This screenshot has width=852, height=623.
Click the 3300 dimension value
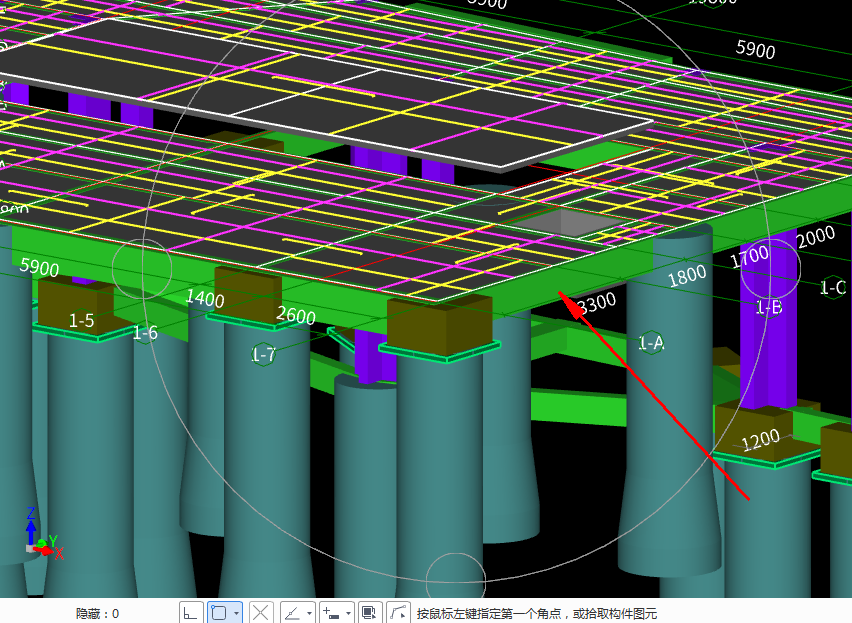tap(597, 304)
